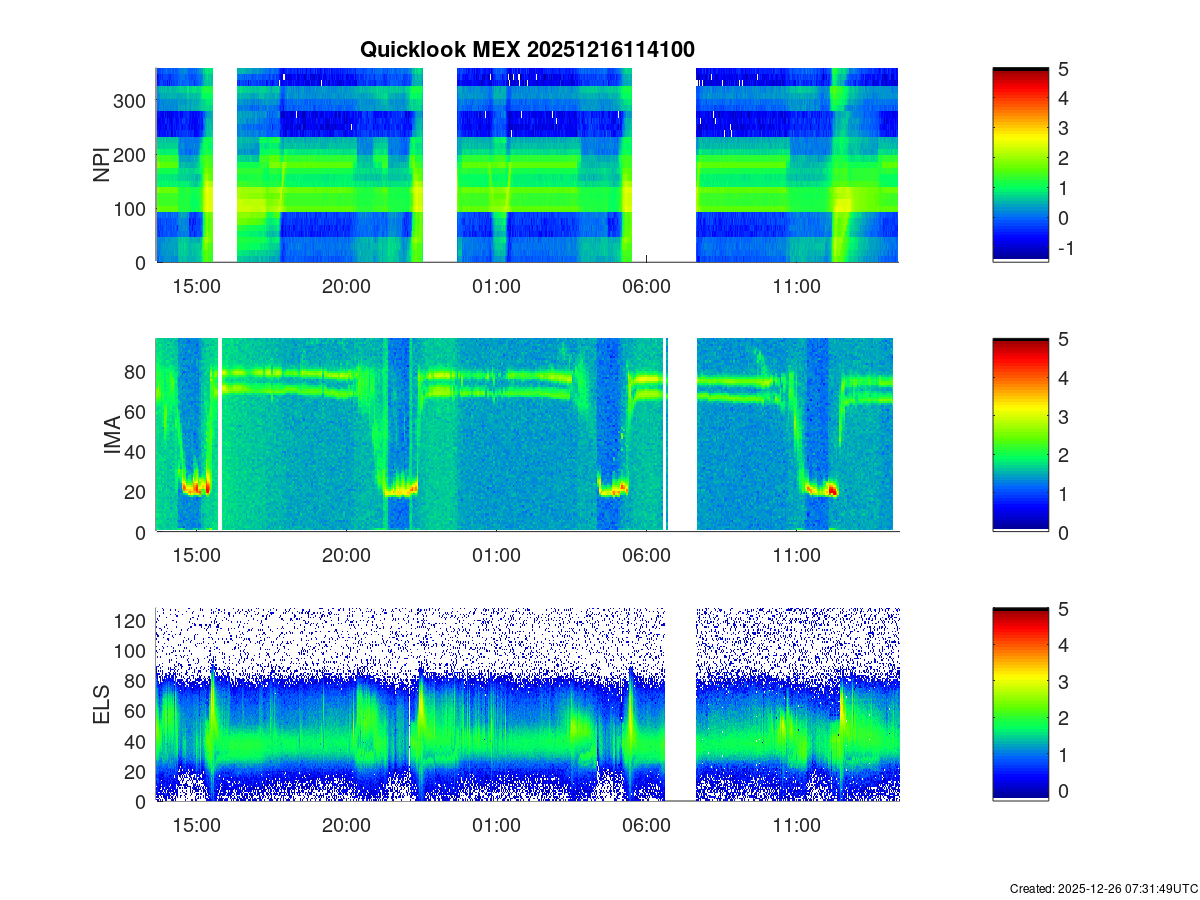This screenshot has height=900, width=1200.
Task: Click the ELS panel colorbar
Action: 1020,704
